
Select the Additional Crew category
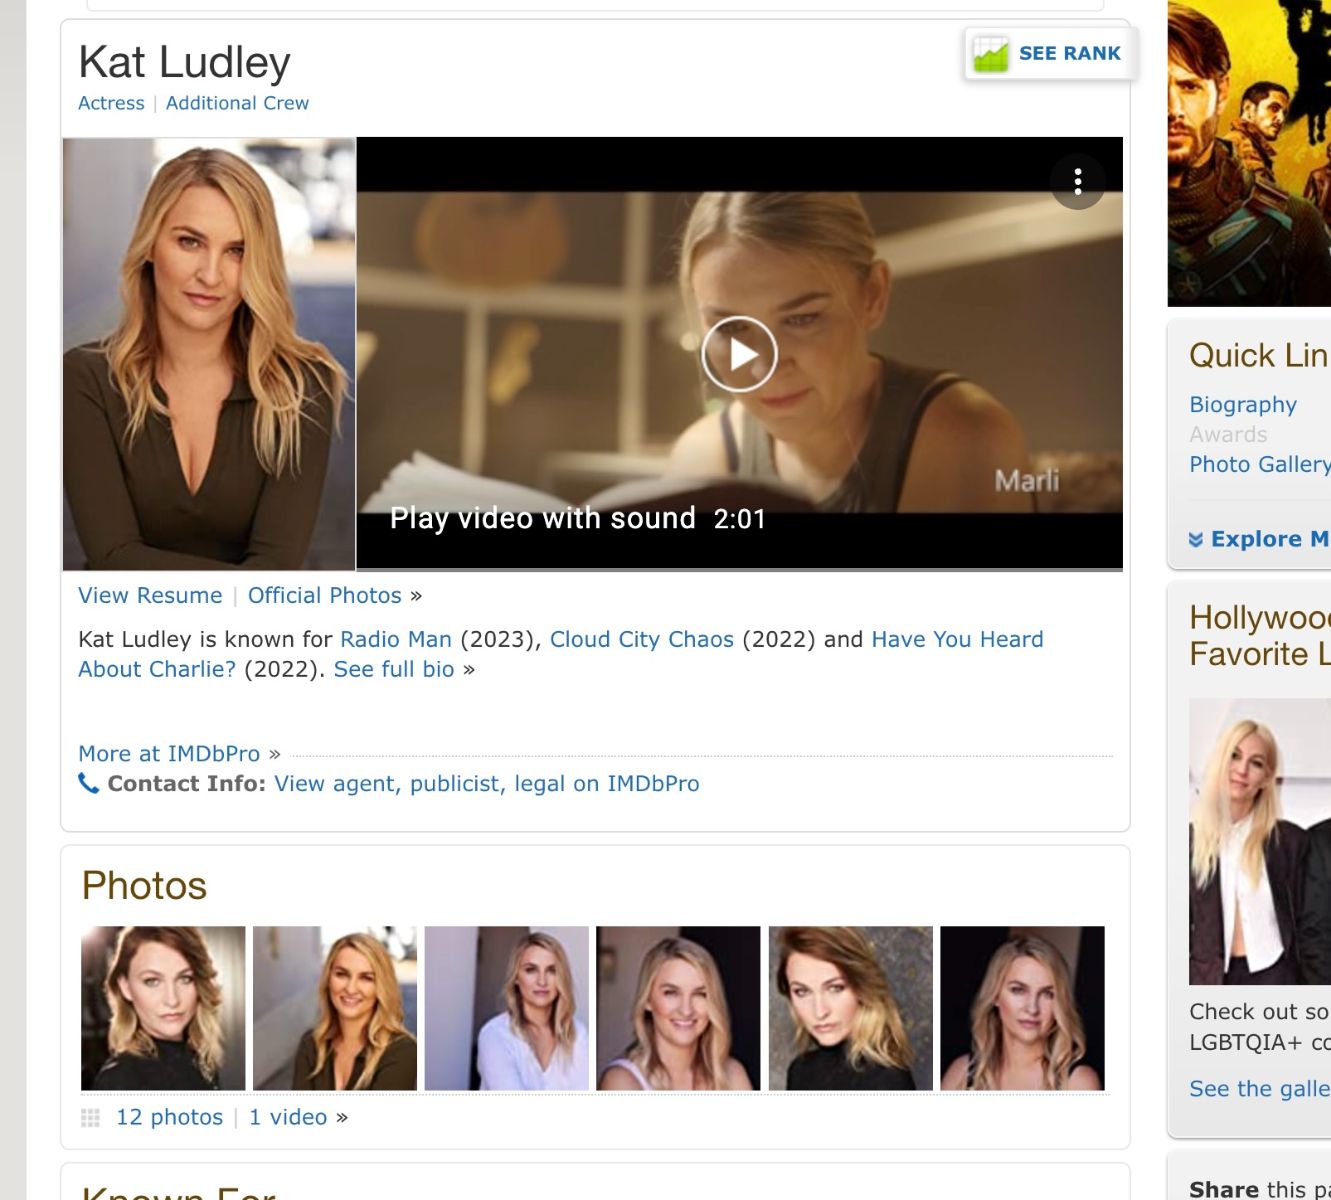[237, 103]
